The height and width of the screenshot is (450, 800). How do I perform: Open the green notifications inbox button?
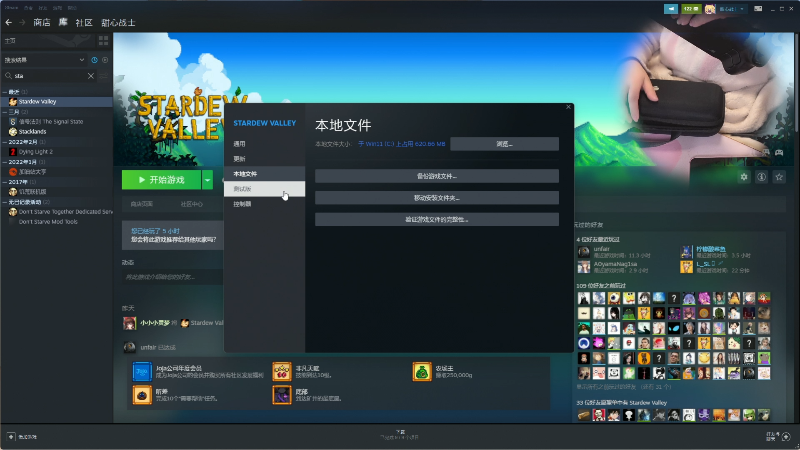tap(691, 9)
